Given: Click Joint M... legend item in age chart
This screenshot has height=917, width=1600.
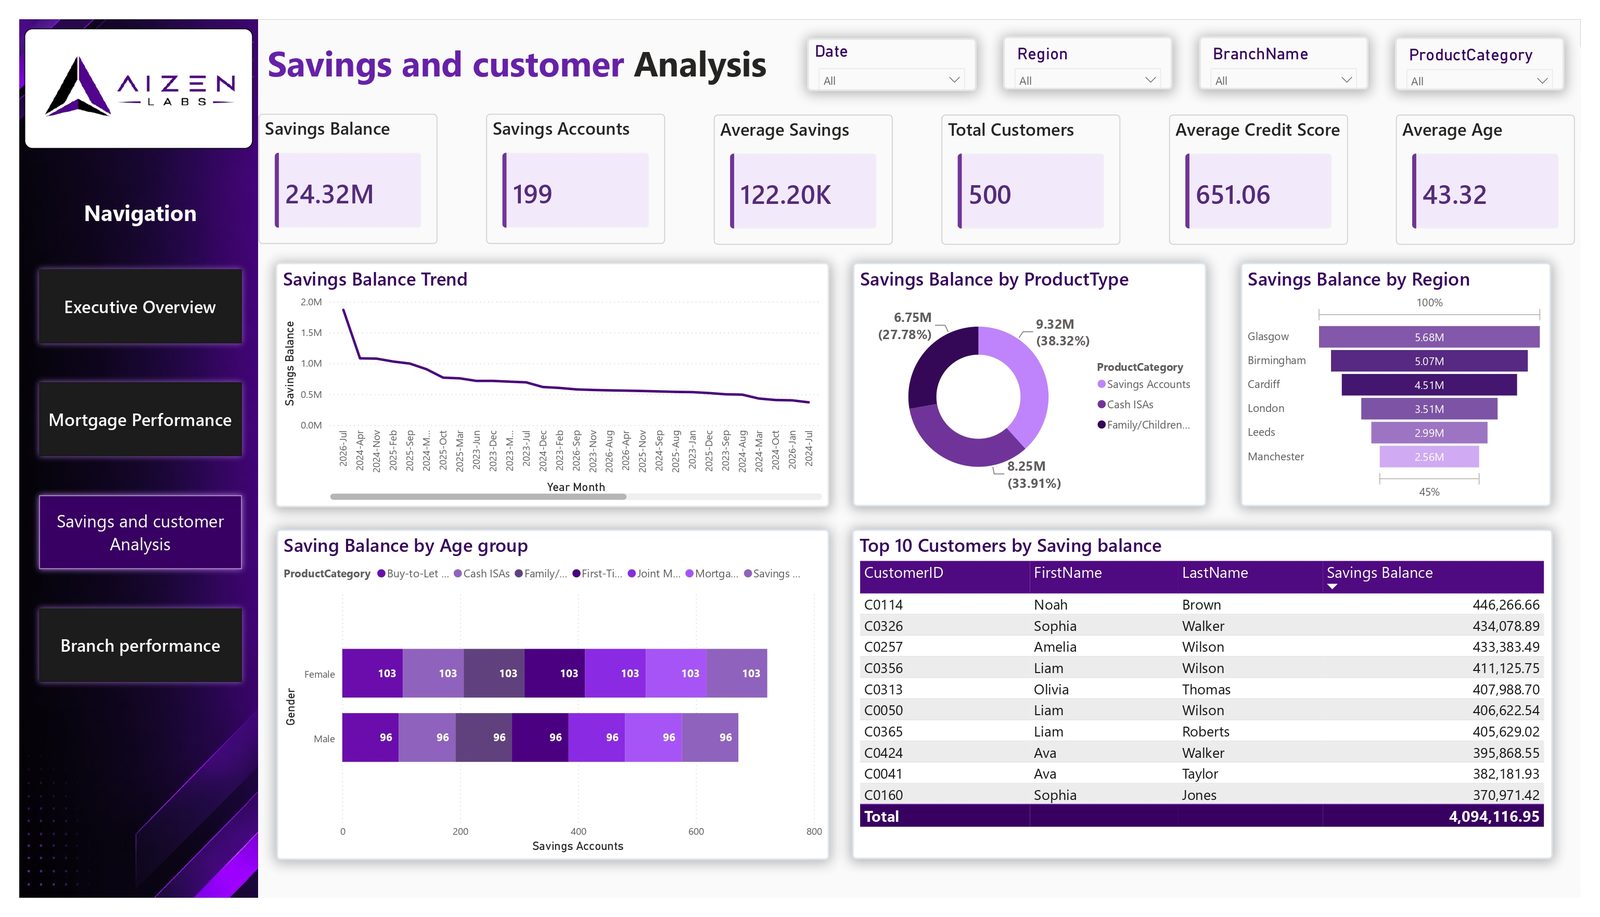Looking at the screenshot, I should 654,574.
